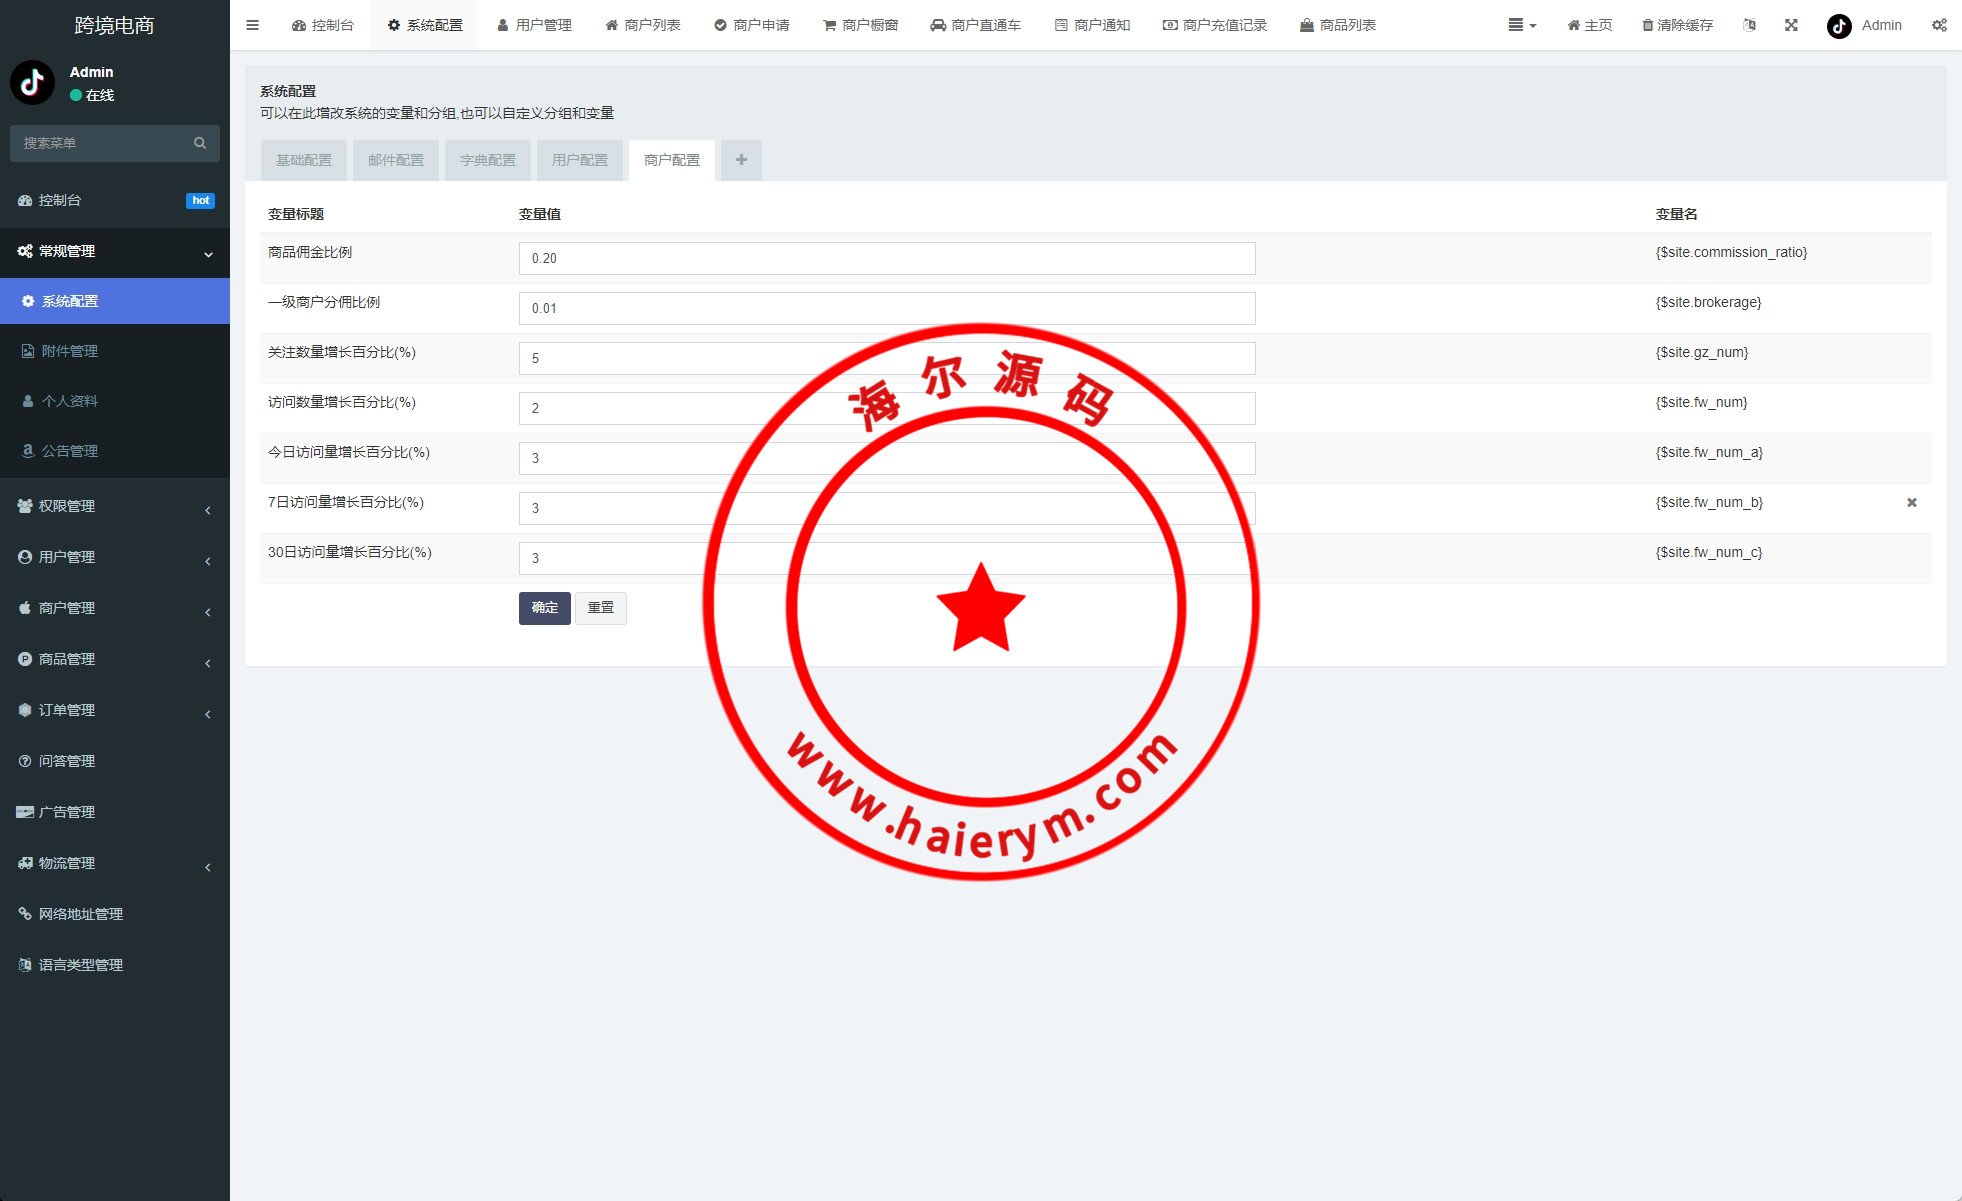Open the settings gears icon top-right
This screenshot has width=1962, height=1201.
pyautogui.click(x=1939, y=25)
